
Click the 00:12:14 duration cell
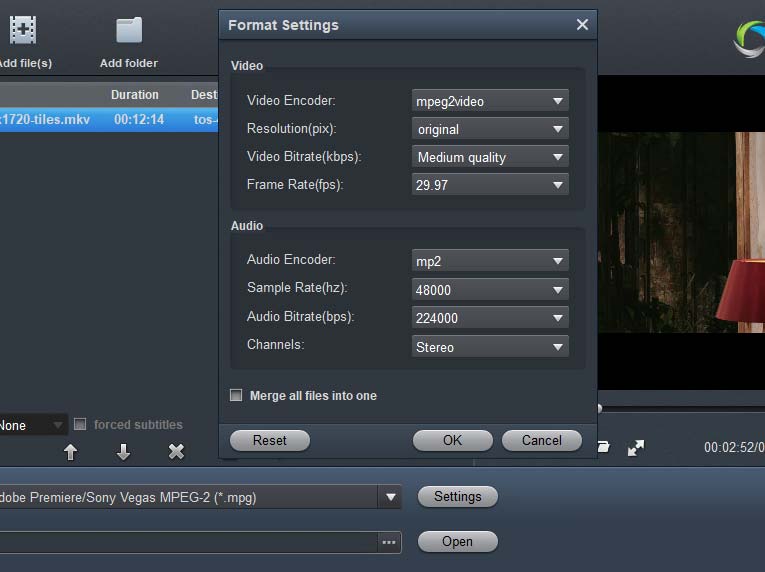[x=139, y=119]
